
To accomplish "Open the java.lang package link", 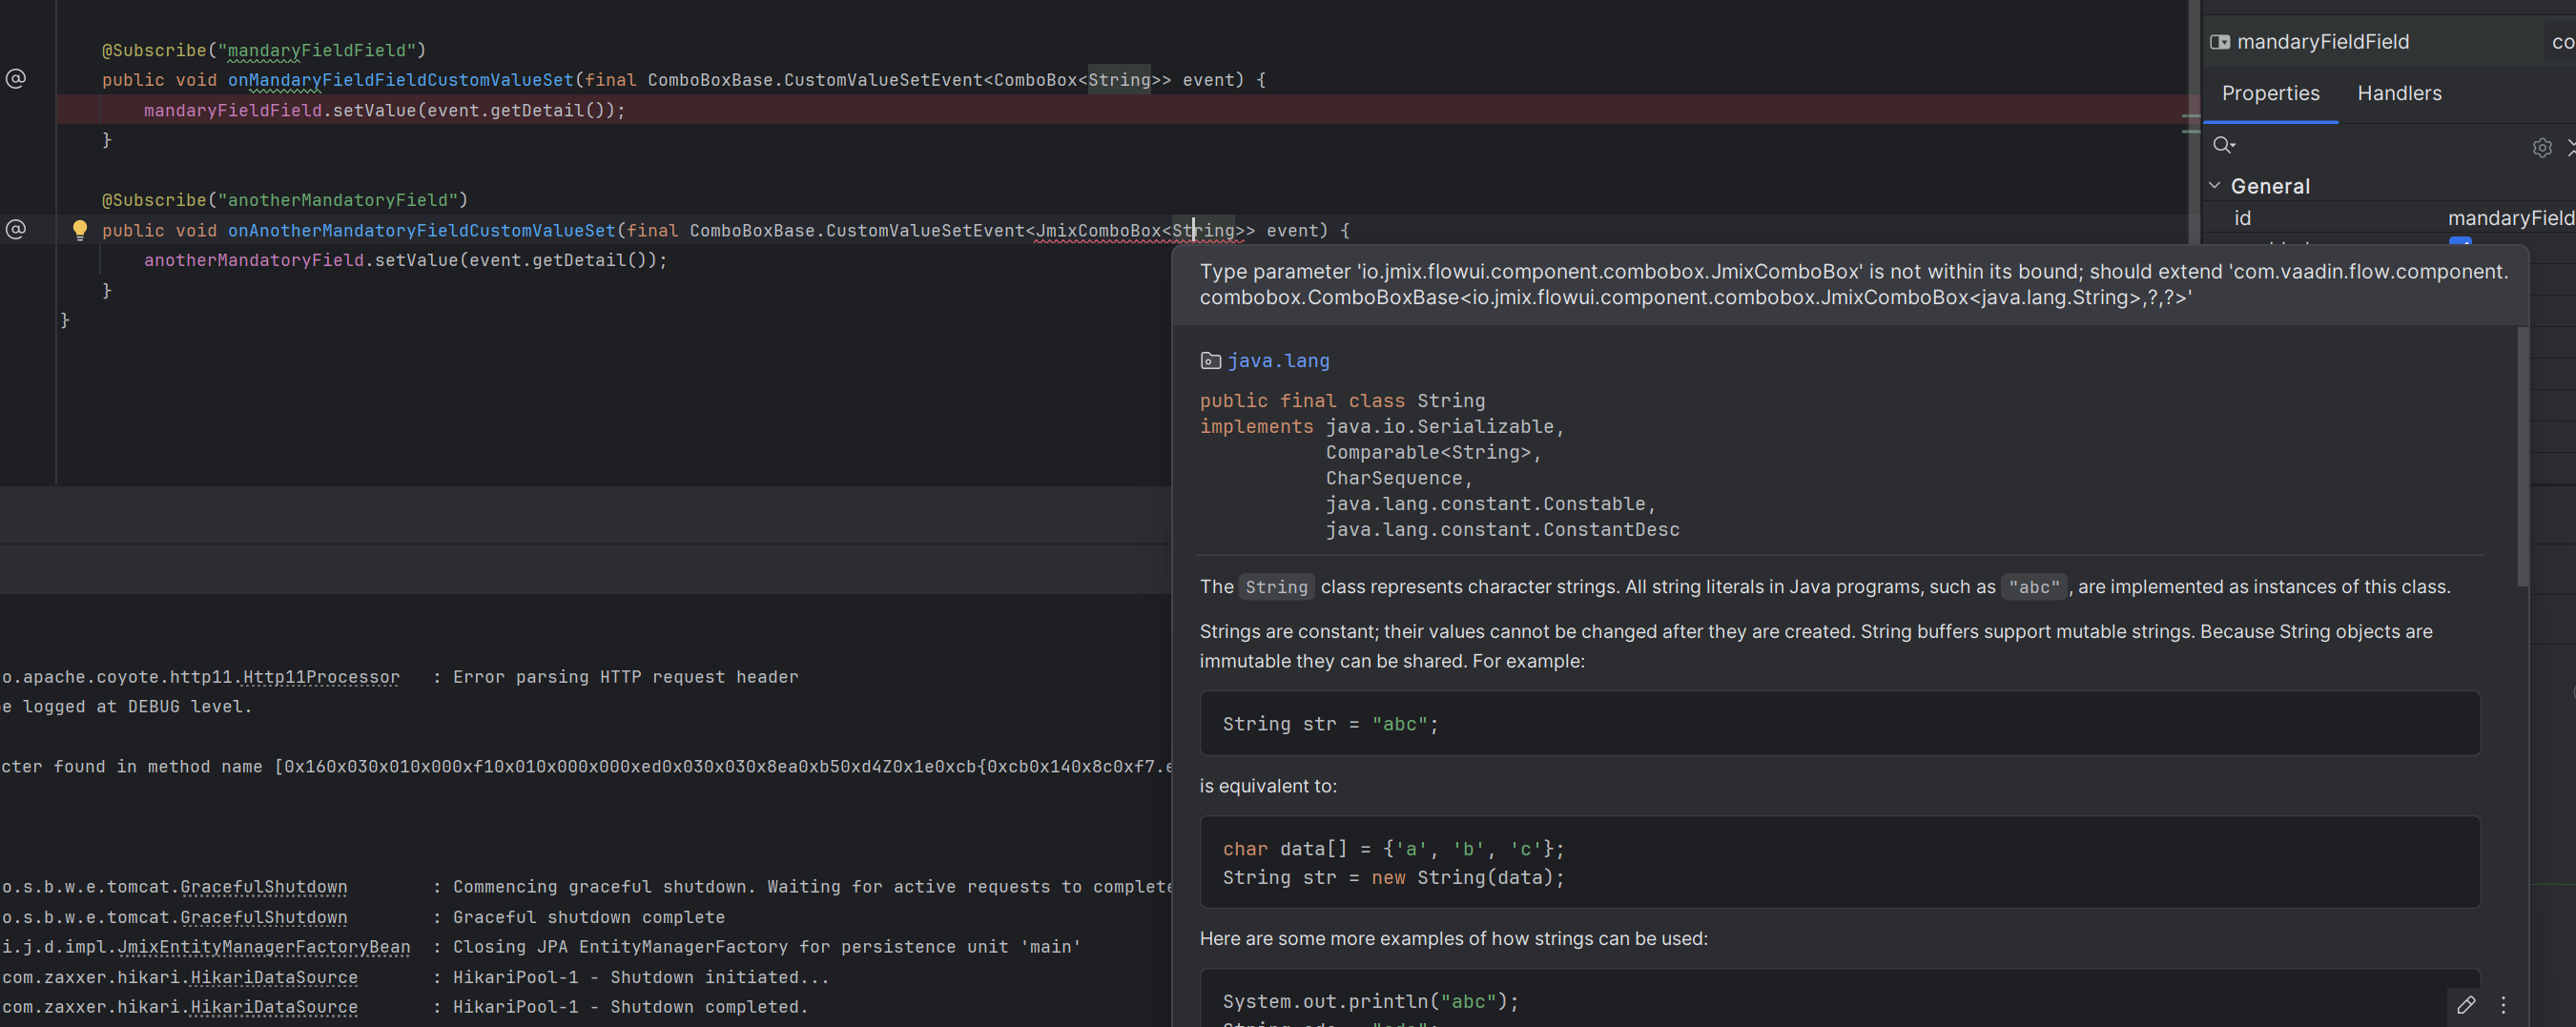I will point(1278,361).
